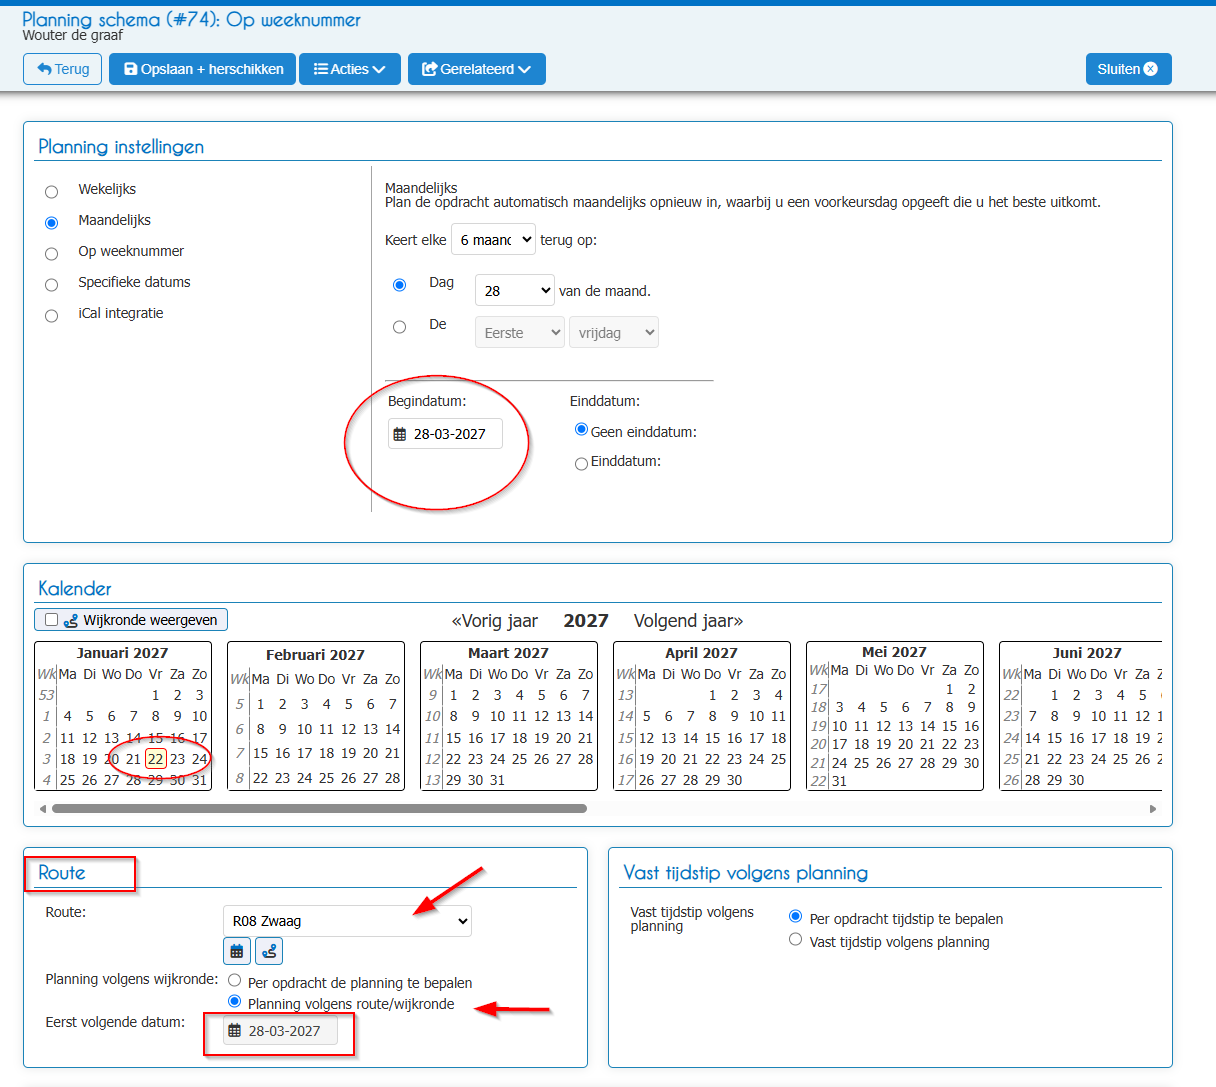Screen dimensions: 1216x1087
Task: Select the Specifieke datums radio option
Action: pos(51,284)
